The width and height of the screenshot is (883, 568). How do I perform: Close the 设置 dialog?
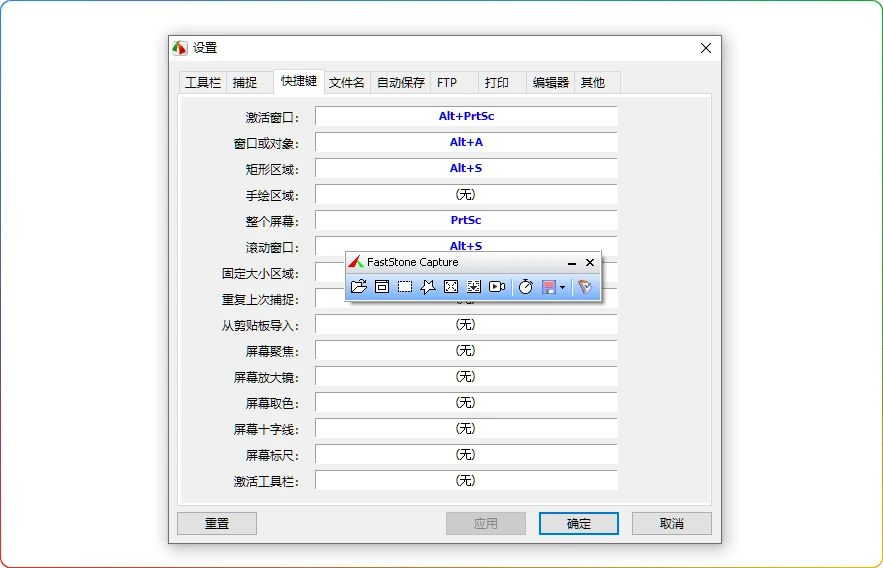[x=706, y=48]
